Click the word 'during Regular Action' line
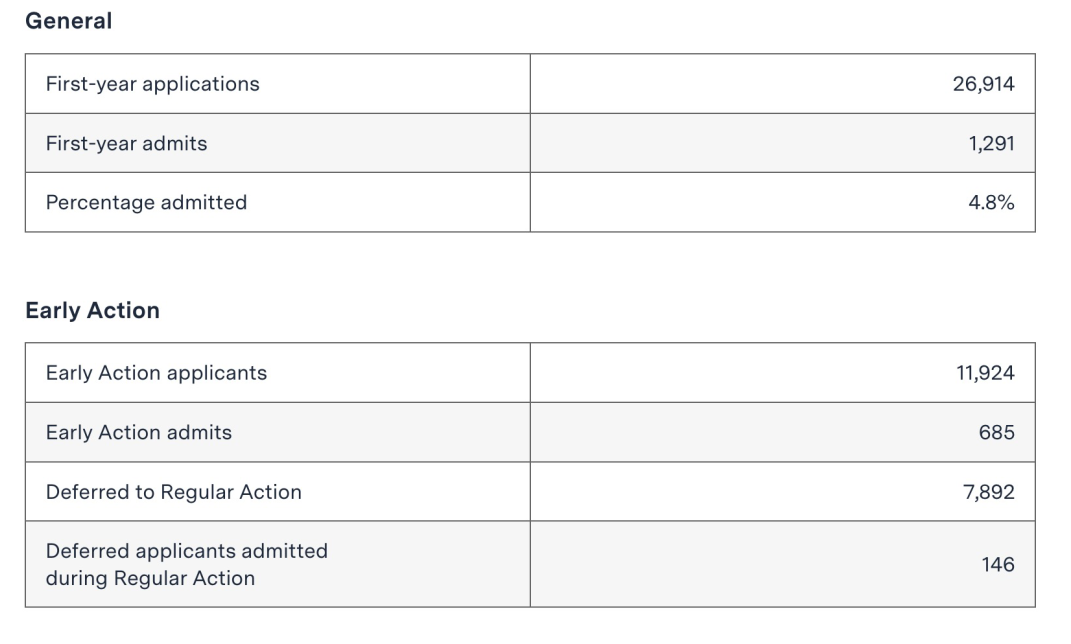The width and height of the screenshot is (1071, 644). pyautogui.click(x=150, y=578)
